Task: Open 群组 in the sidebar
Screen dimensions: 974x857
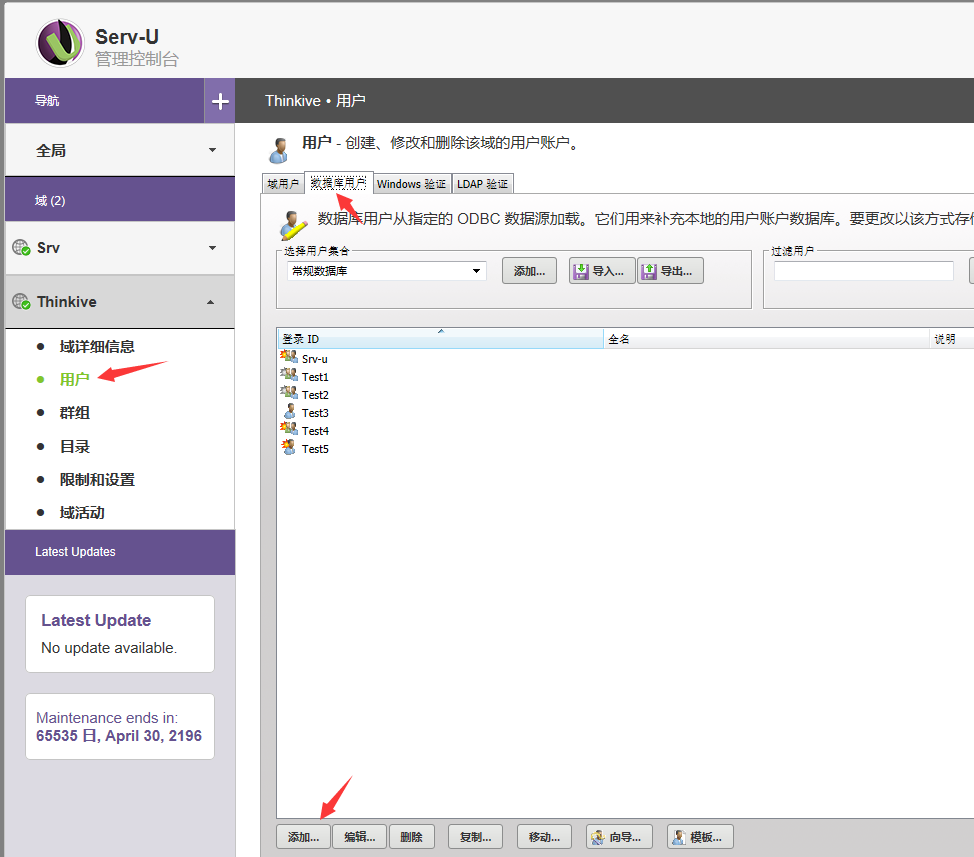Action: 75,412
